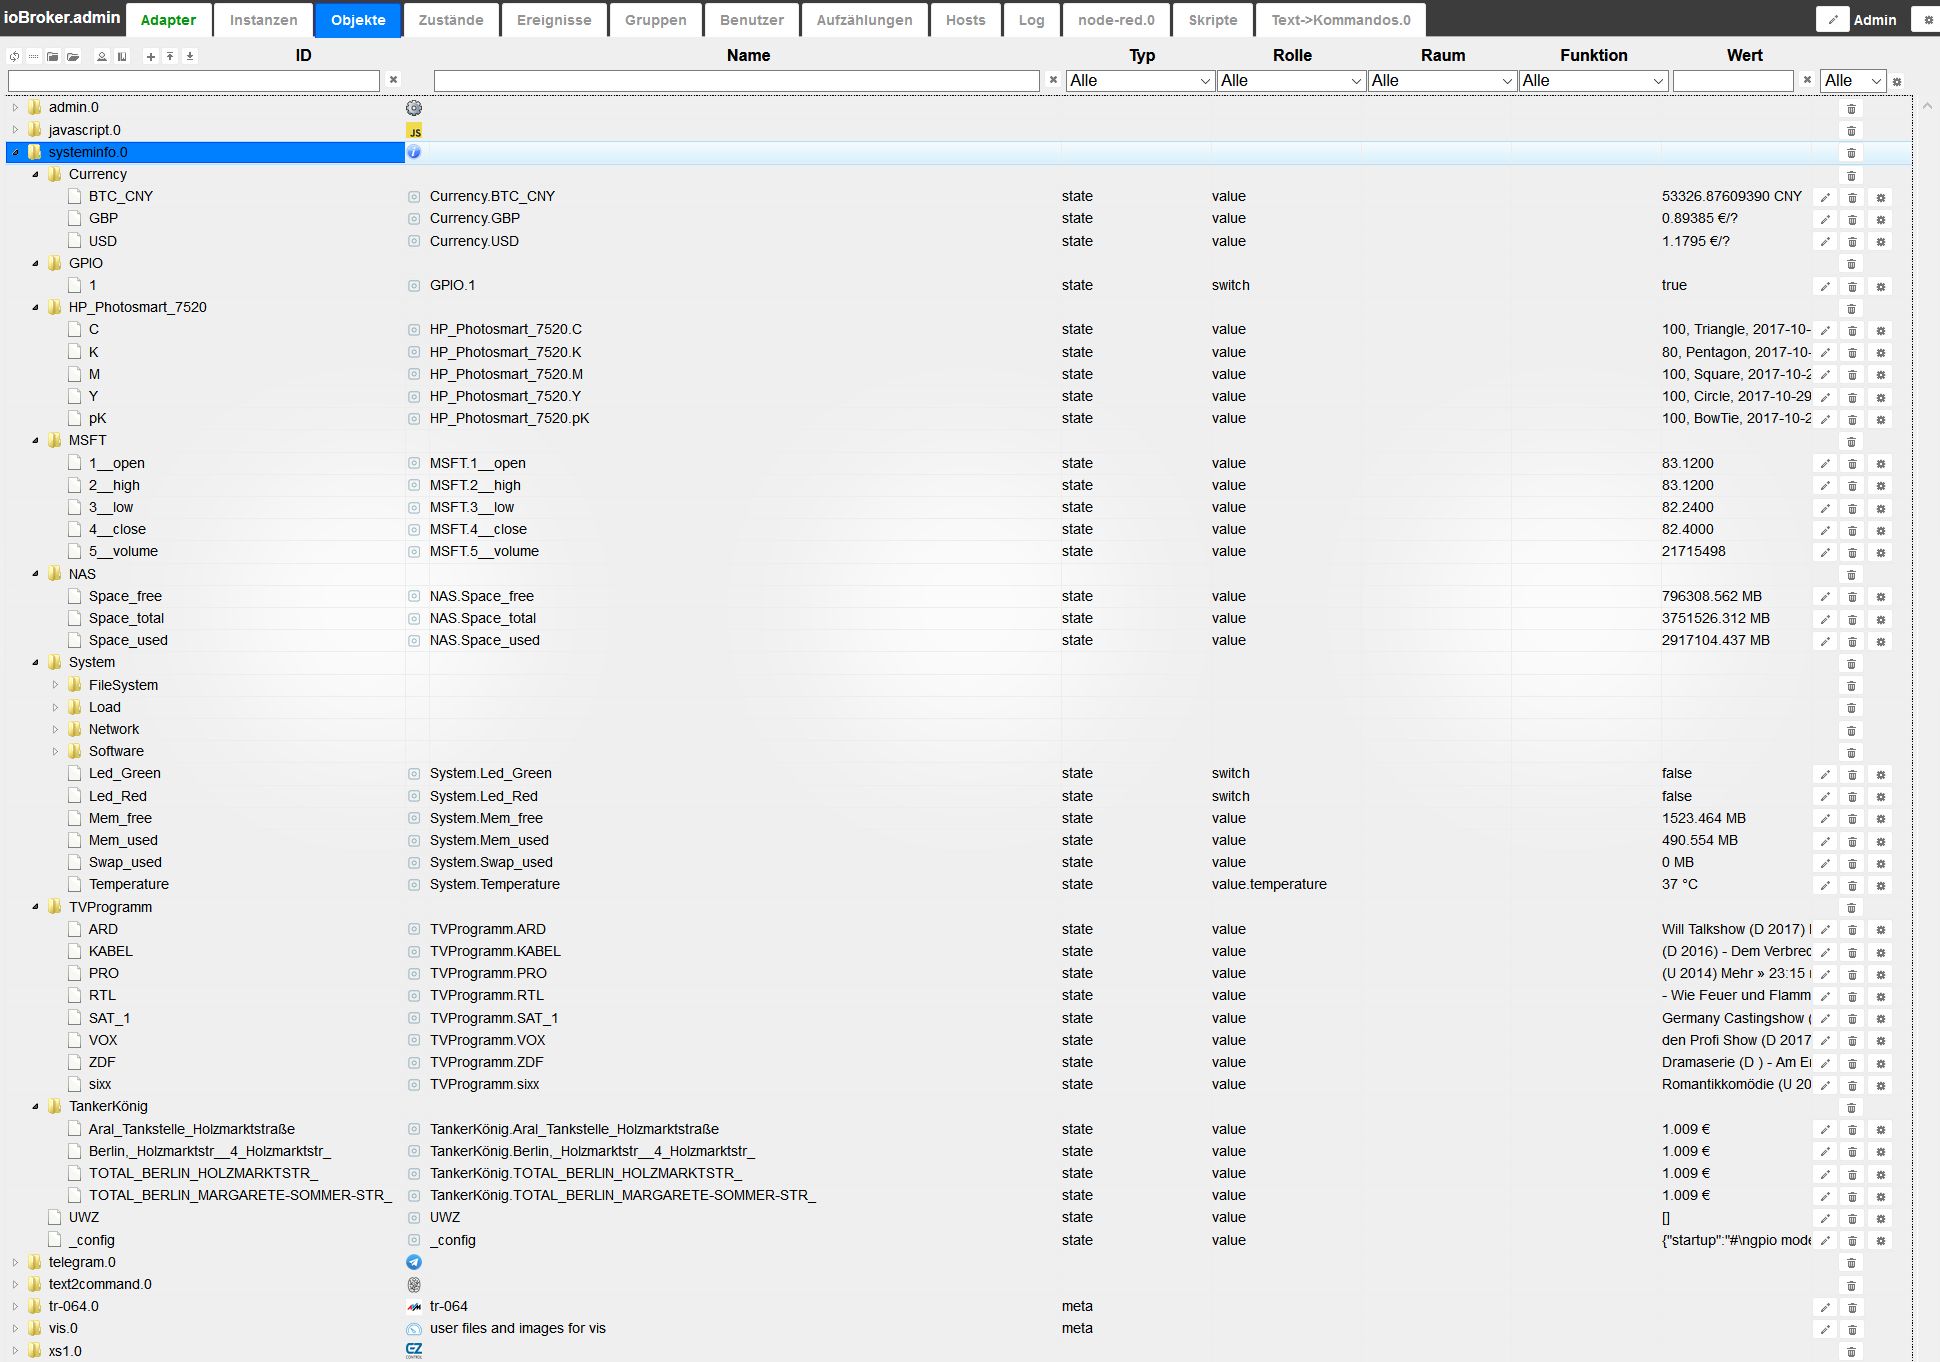Expand the admin.0 tree node
Viewport: 1940px width, 1362px height.
pyautogui.click(x=15, y=107)
